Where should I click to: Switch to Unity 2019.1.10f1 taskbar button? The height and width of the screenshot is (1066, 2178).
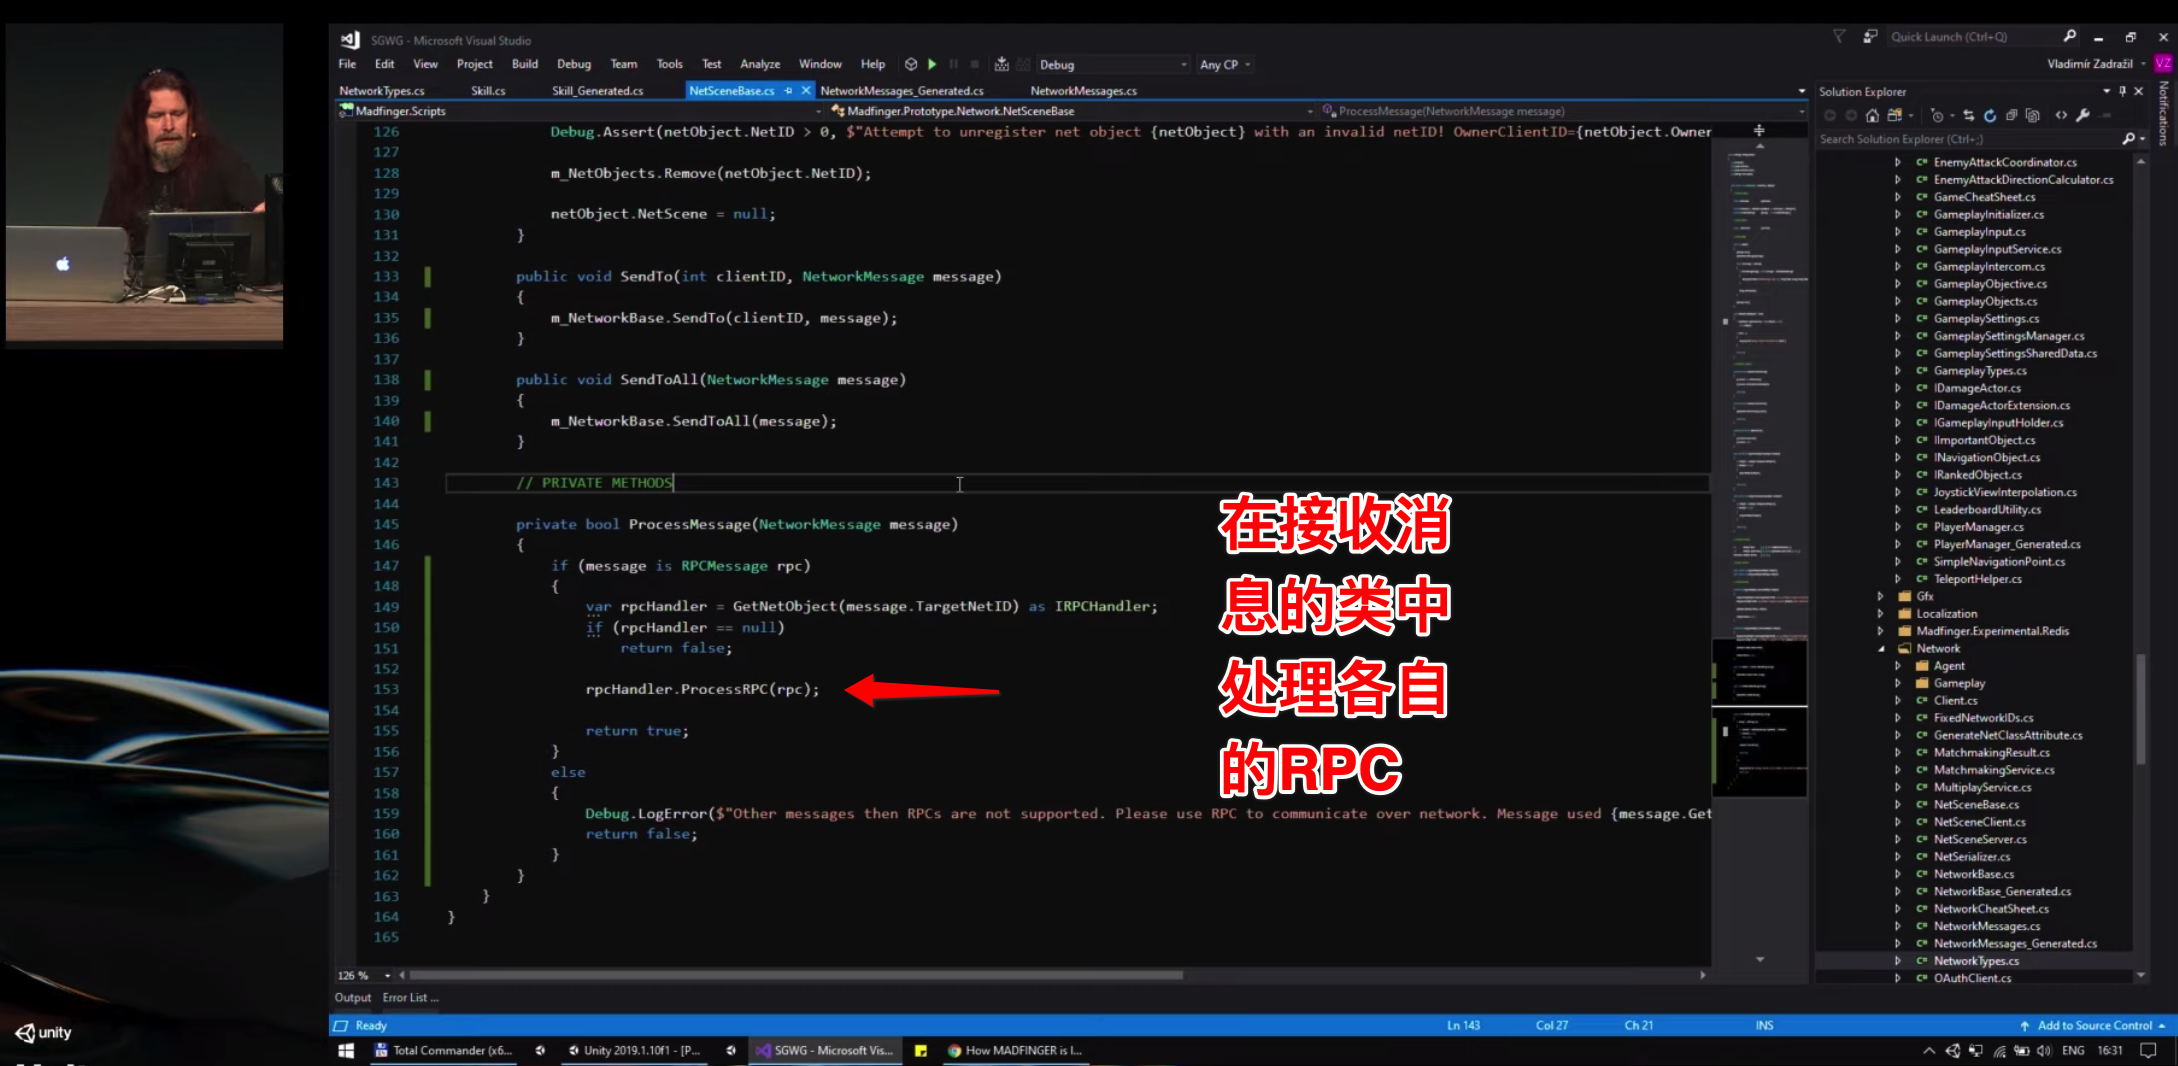pos(635,1050)
